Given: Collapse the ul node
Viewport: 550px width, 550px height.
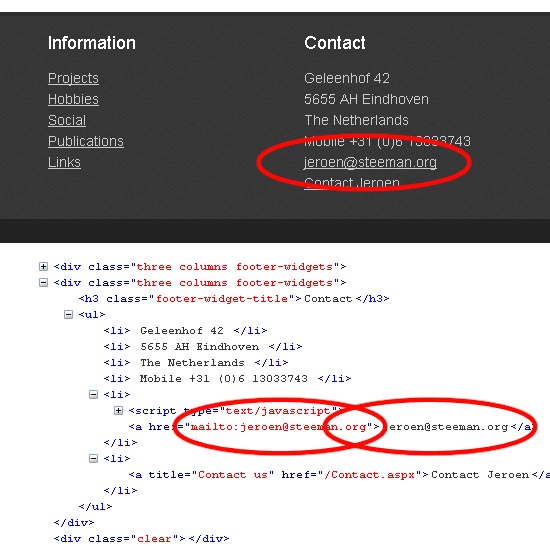Looking at the screenshot, I should tap(68, 315).
